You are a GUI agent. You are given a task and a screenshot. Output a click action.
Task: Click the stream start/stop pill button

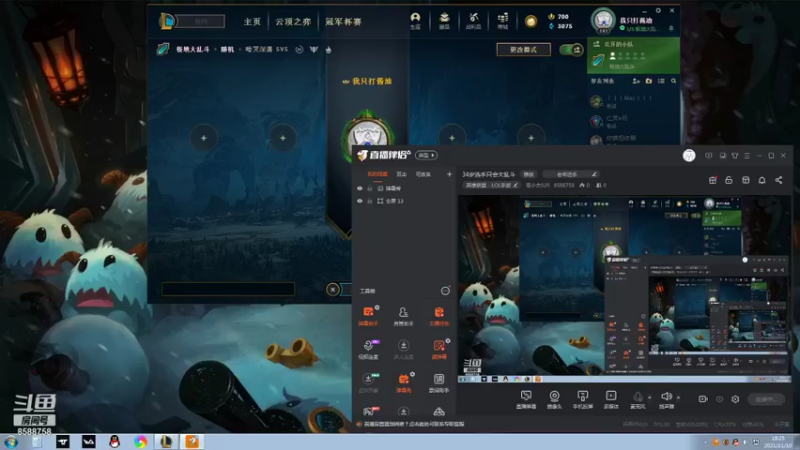[767, 399]
